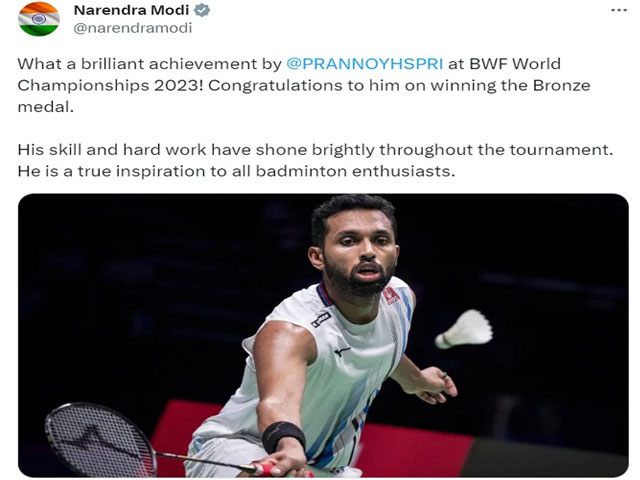Click the "His skill and hard work" sentence
This screenshot has height=480, width=640.
(x=140, y=149)
